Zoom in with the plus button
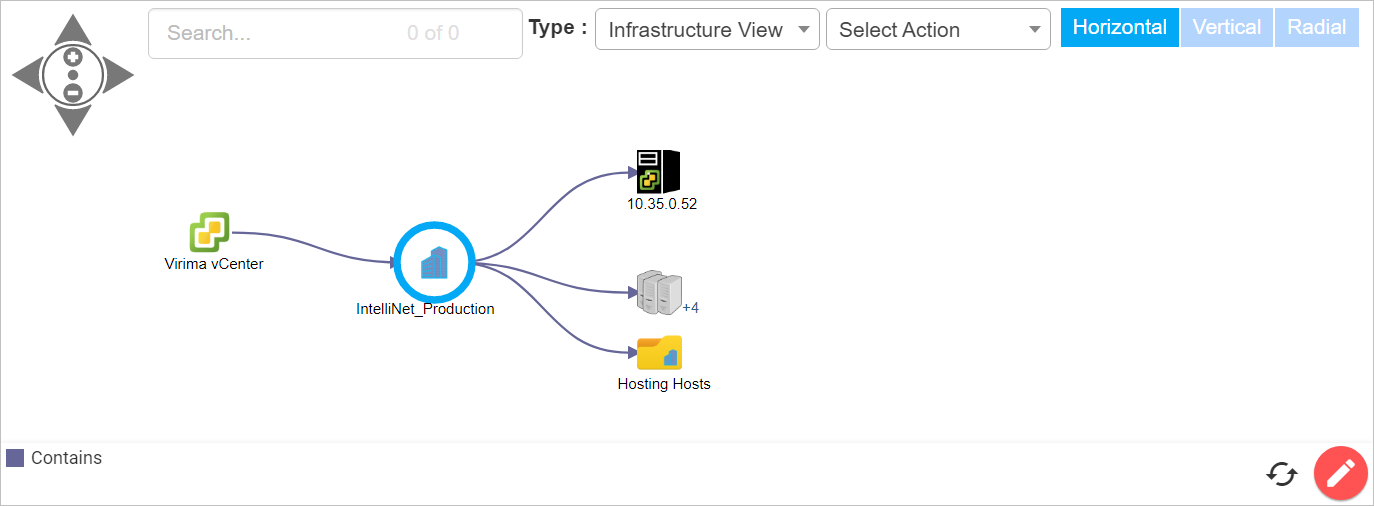Viewport: 1374px width, 506px height. [x=72, y=57]
